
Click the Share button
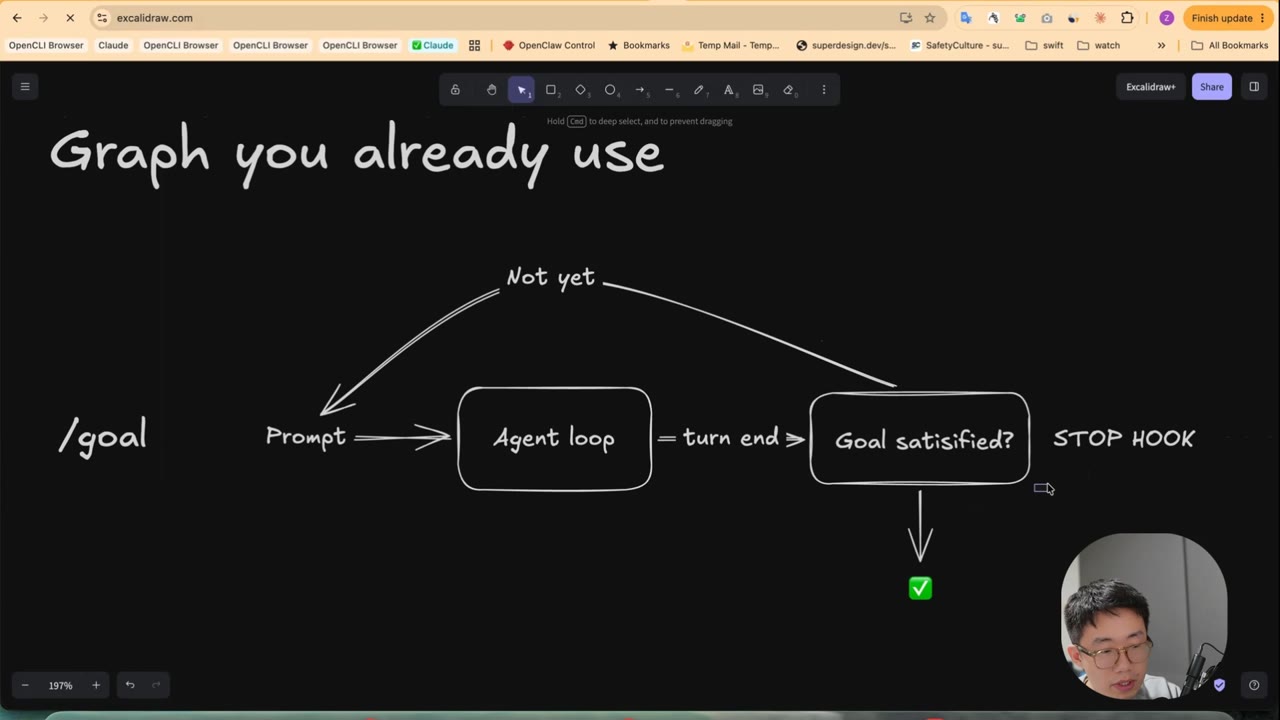coord(1212,87)
